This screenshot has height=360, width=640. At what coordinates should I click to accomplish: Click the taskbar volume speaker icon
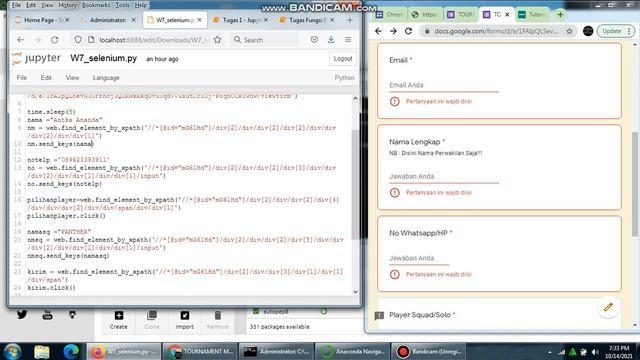[595, 352]
